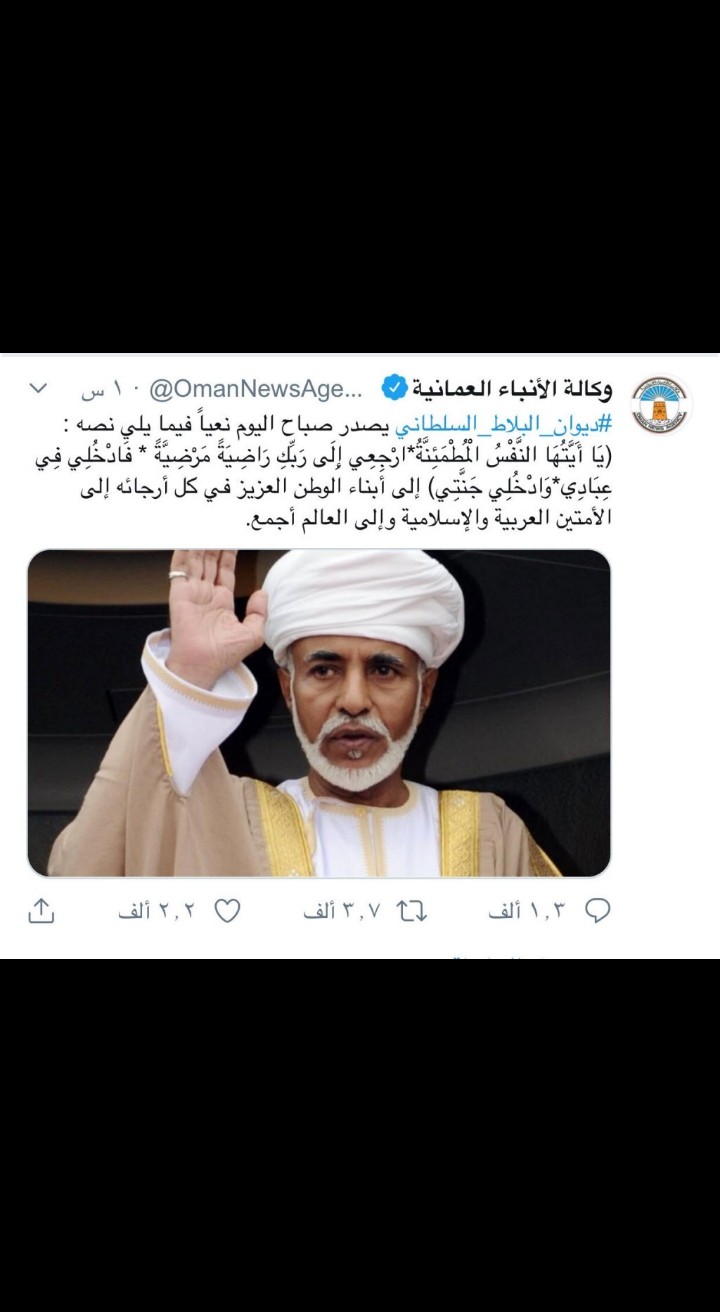Like the tweet with the heart icon
The image size is (720, 1312).
coord(229,911)
